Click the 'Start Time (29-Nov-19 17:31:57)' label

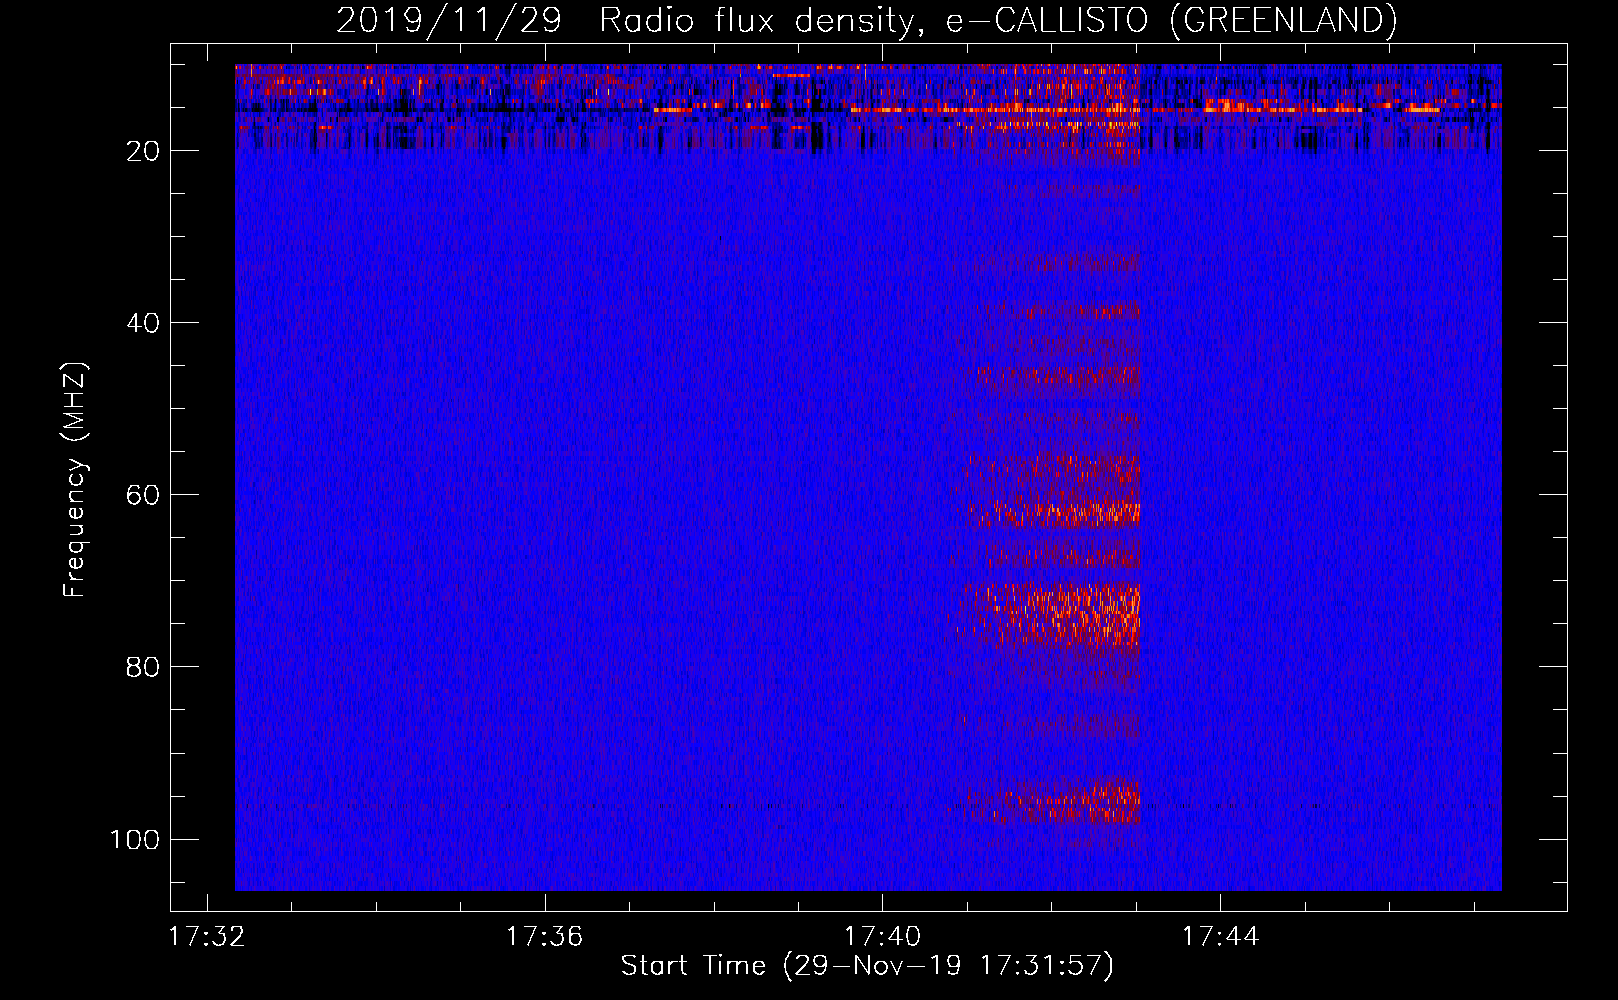pos(867,966)
